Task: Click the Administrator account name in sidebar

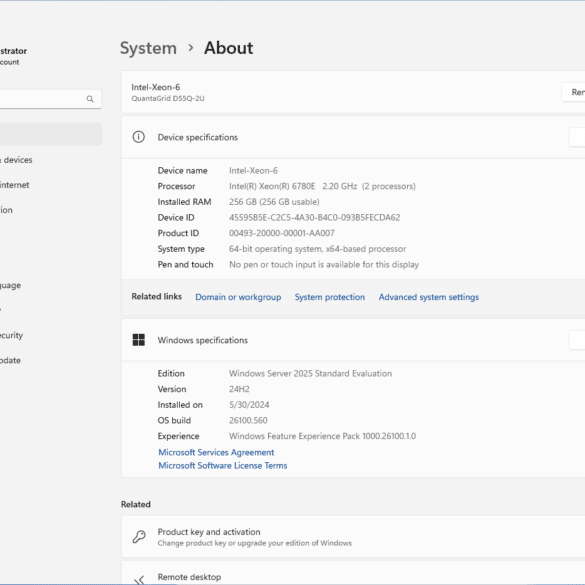Action: (13, 51)
